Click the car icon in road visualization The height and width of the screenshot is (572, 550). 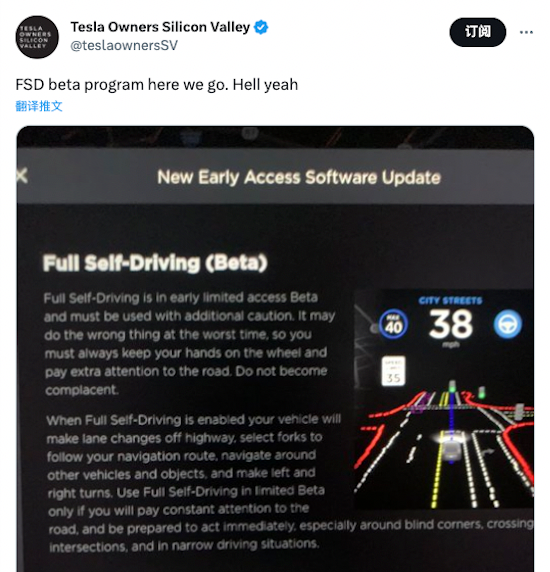pos(452,449)
